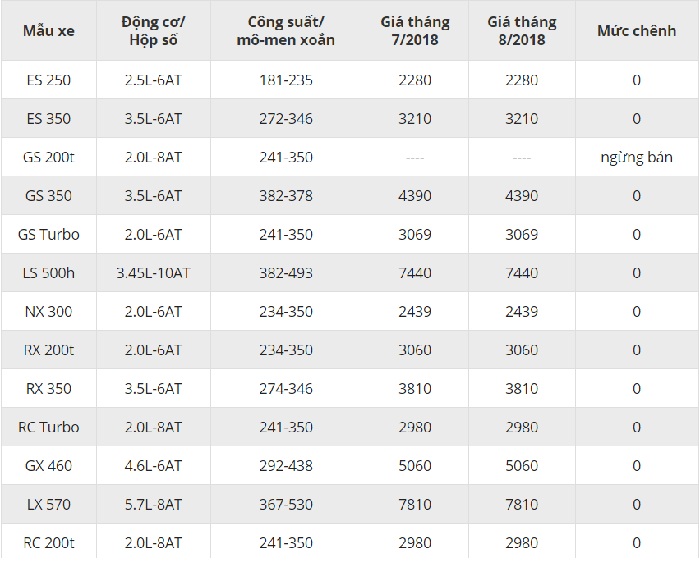
Task: Click the 'Giá tháng 8/2018' column header
Action: pyautogui.click(x=521, y=29)
